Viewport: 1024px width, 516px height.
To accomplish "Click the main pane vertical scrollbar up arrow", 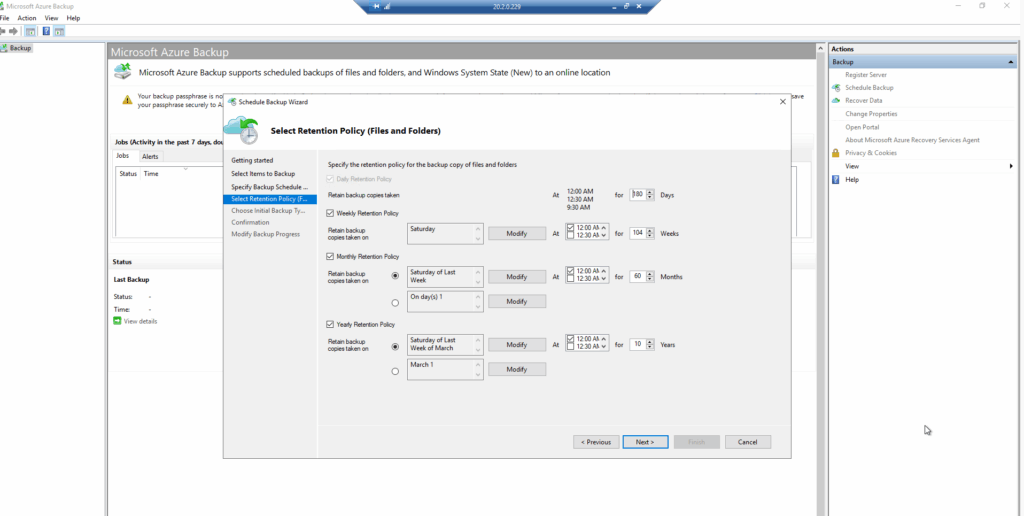I will coord(821,49).
